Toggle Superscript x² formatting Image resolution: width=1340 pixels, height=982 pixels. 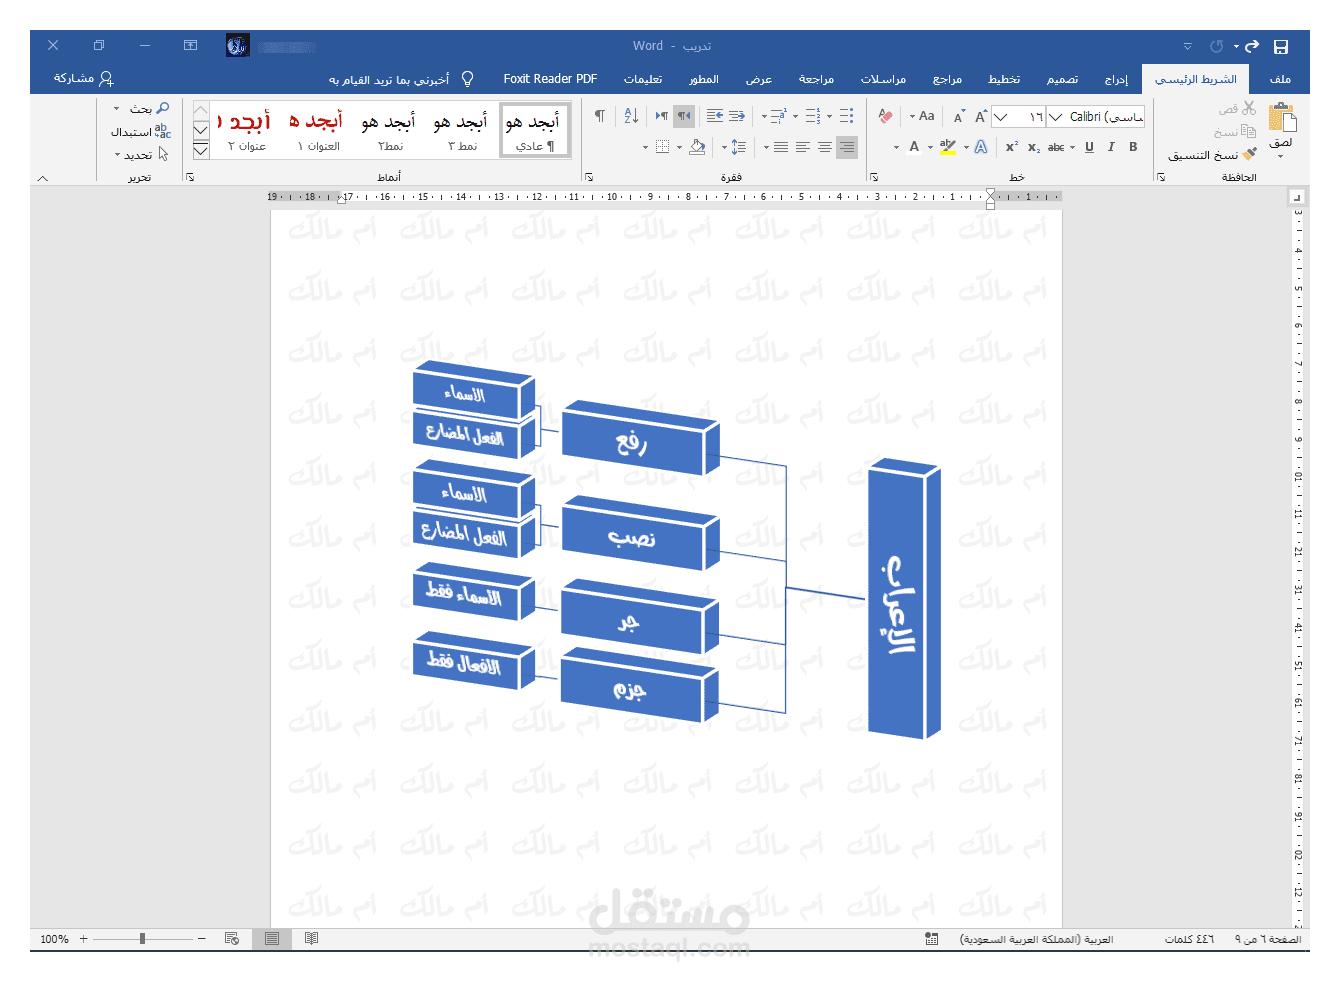click(1012, 147)
